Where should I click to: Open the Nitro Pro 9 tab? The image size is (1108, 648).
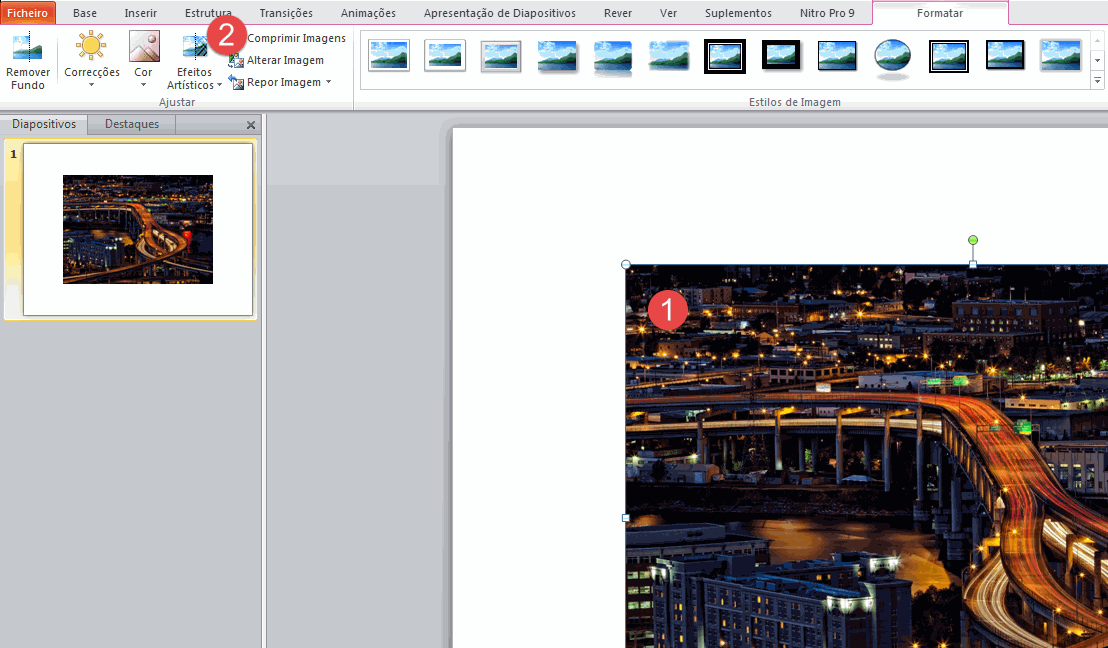point(827,13)
